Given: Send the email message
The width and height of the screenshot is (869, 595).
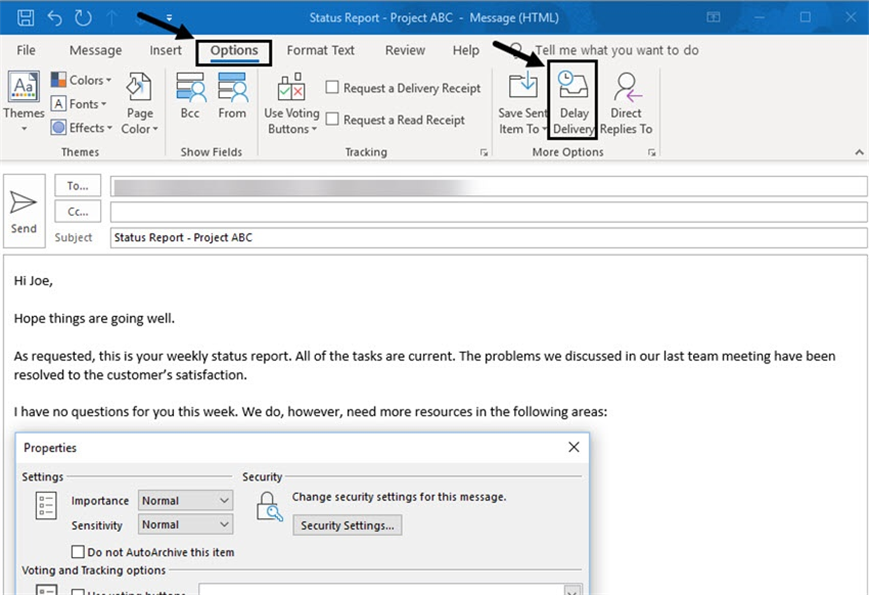Looking at the screenshot, I should tap(24, 211).
